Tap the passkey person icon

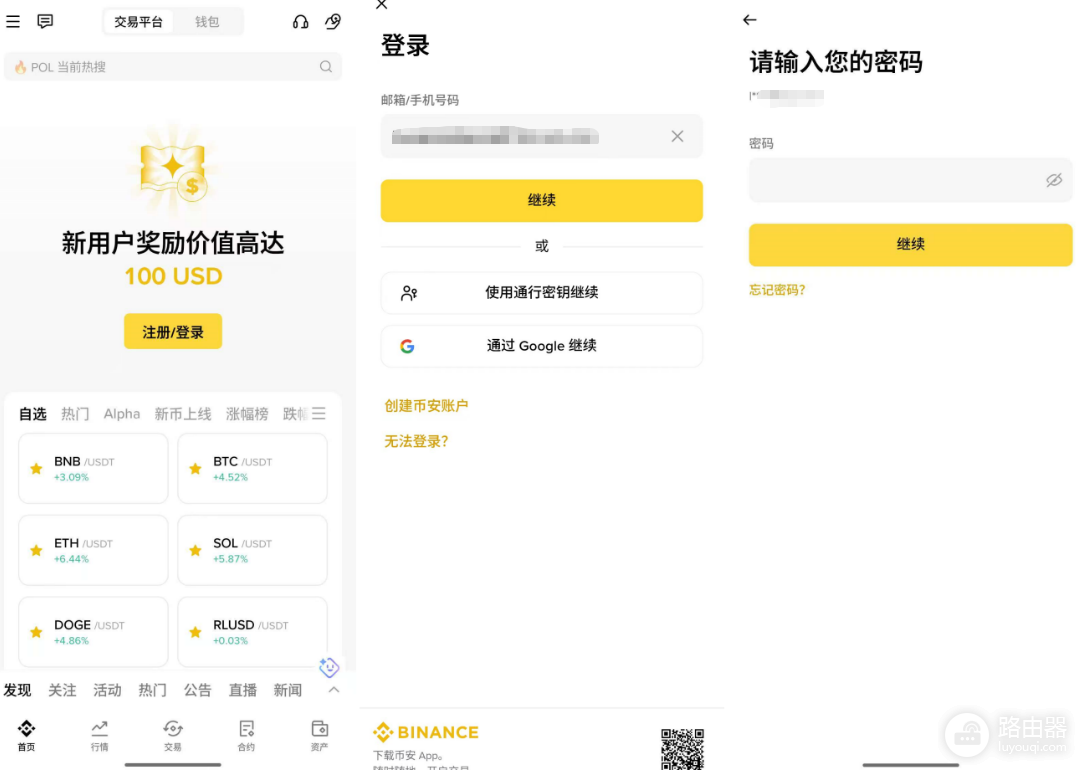[409, 293]
